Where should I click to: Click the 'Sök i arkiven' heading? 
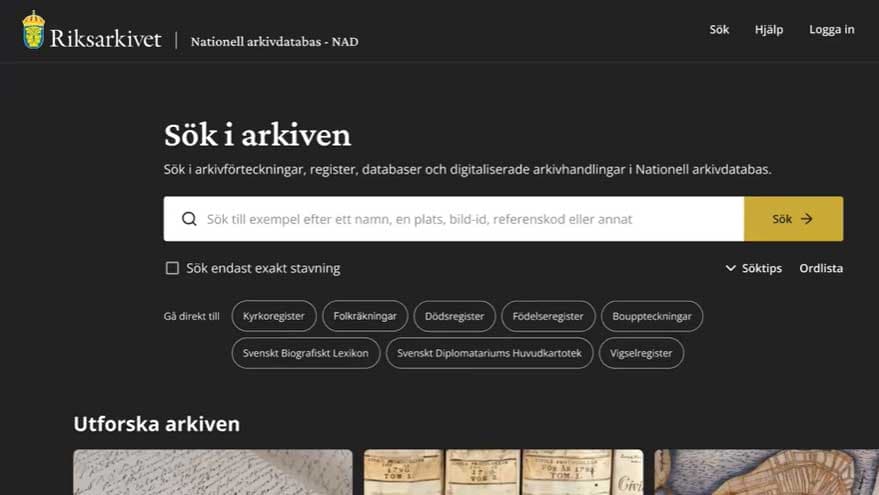tap(257, 135)
